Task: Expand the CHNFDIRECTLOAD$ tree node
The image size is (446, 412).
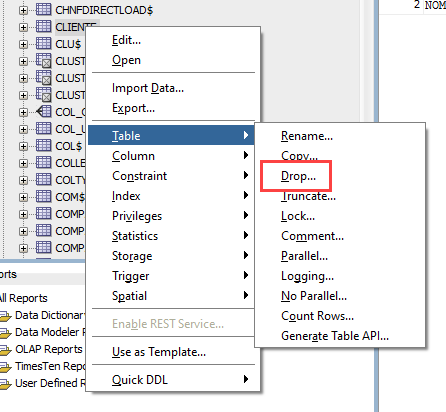Action: click(x=23, y=10)
